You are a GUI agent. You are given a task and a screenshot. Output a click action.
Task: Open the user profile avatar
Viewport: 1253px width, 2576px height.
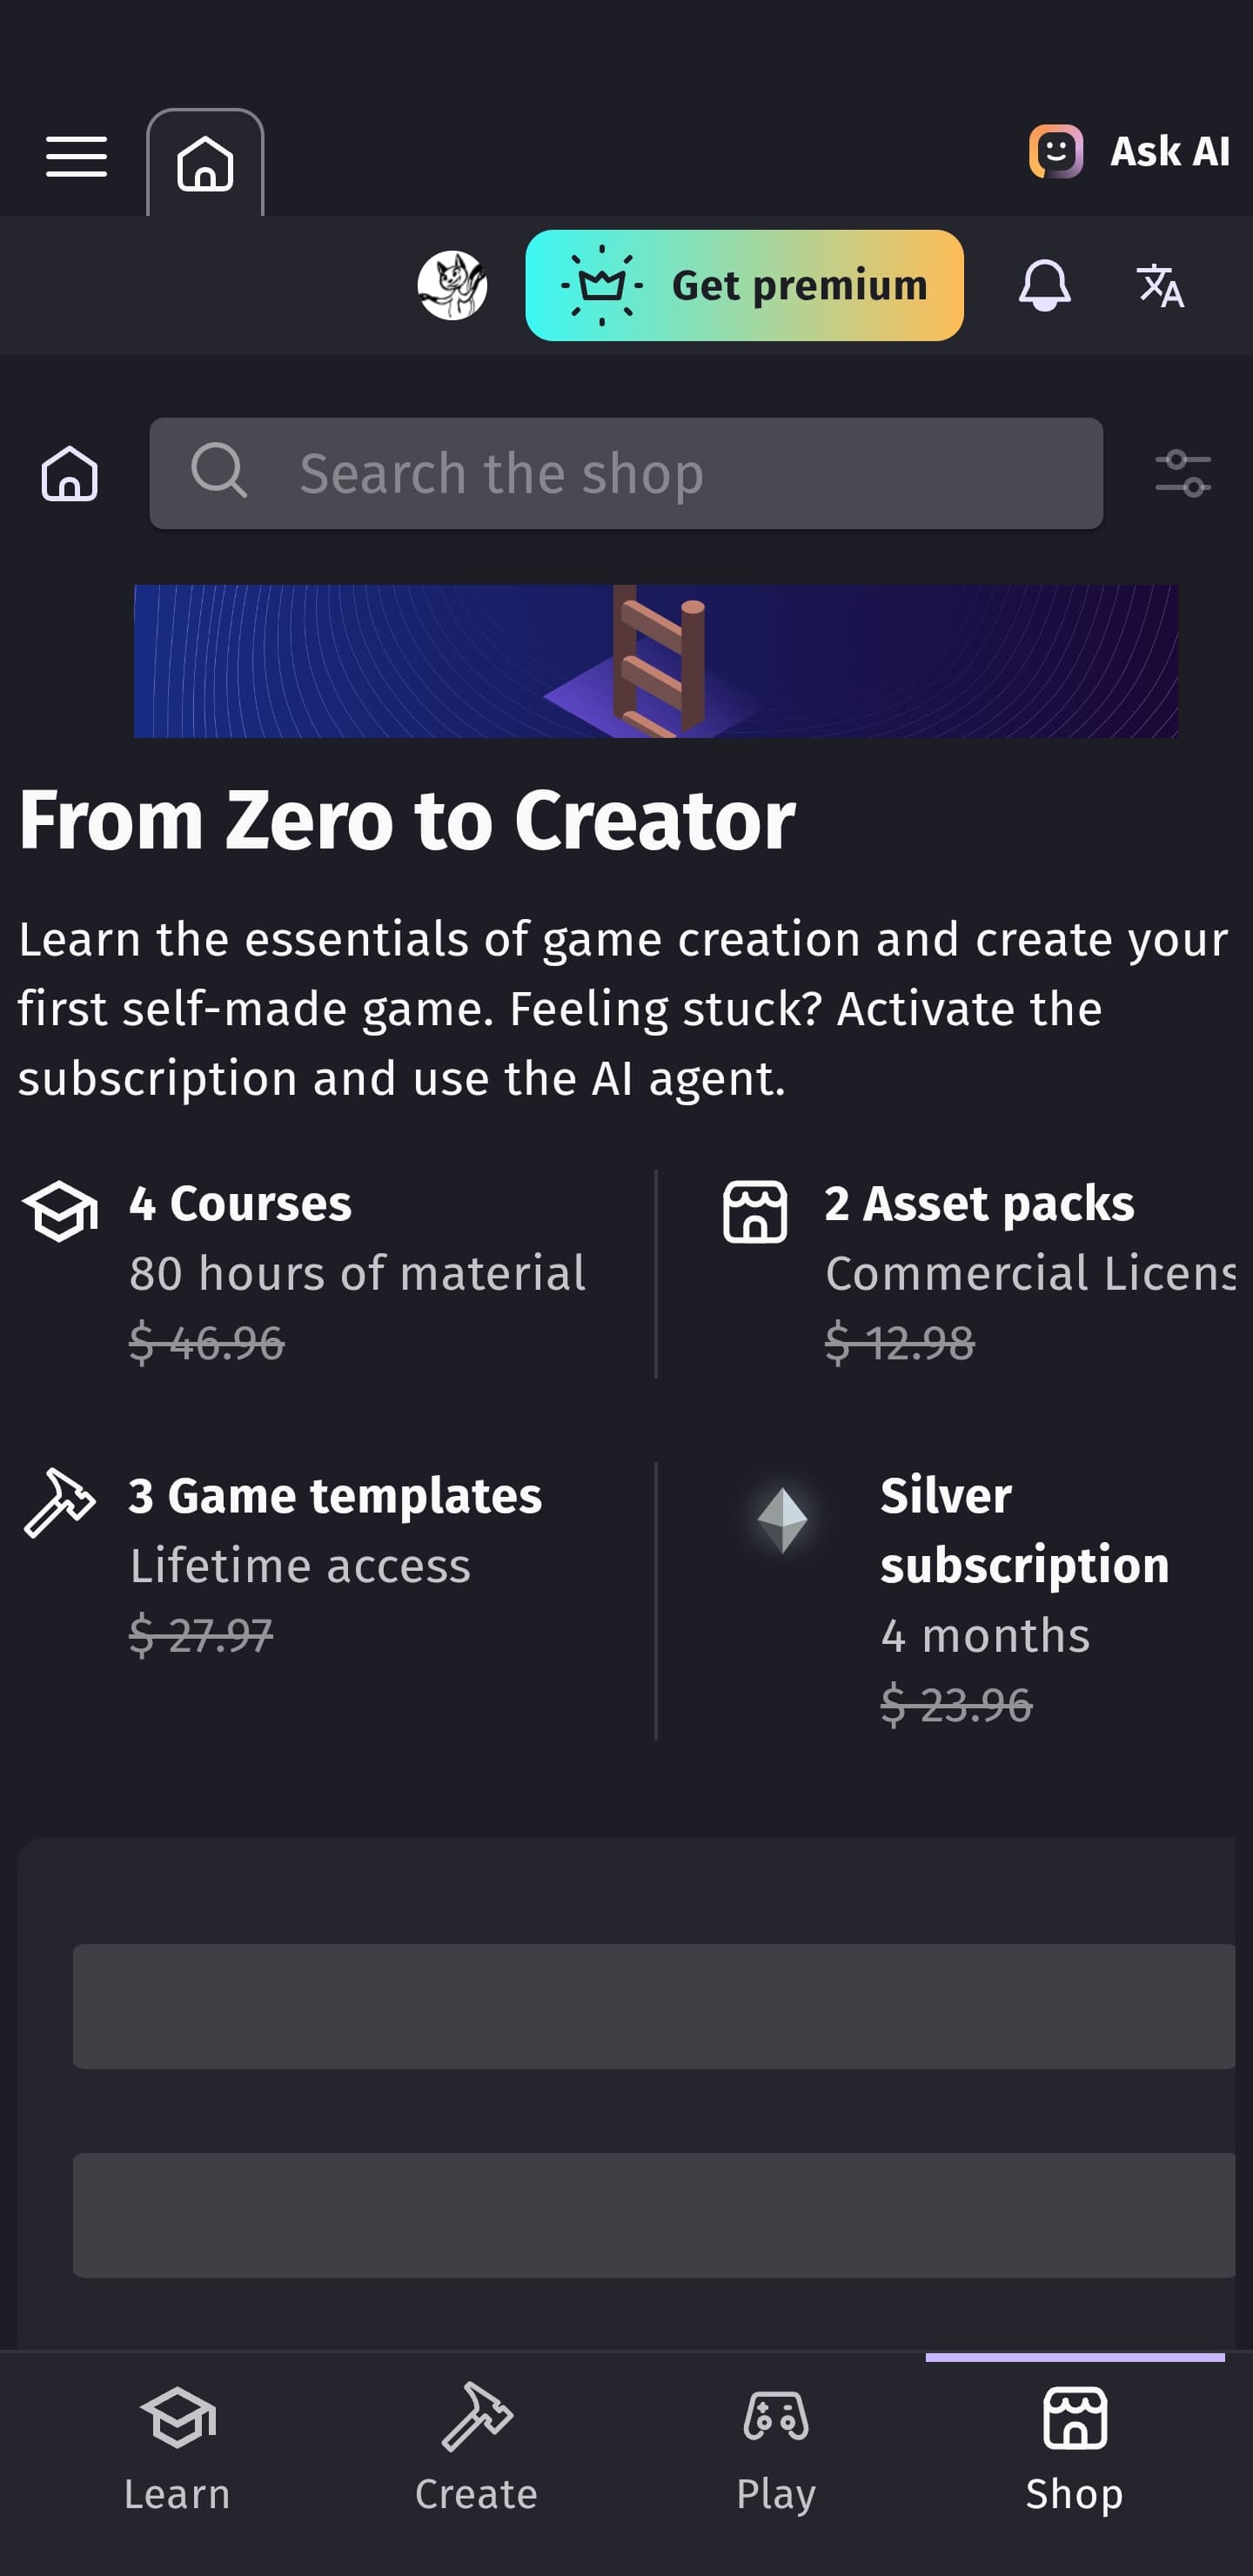(452, 286)
